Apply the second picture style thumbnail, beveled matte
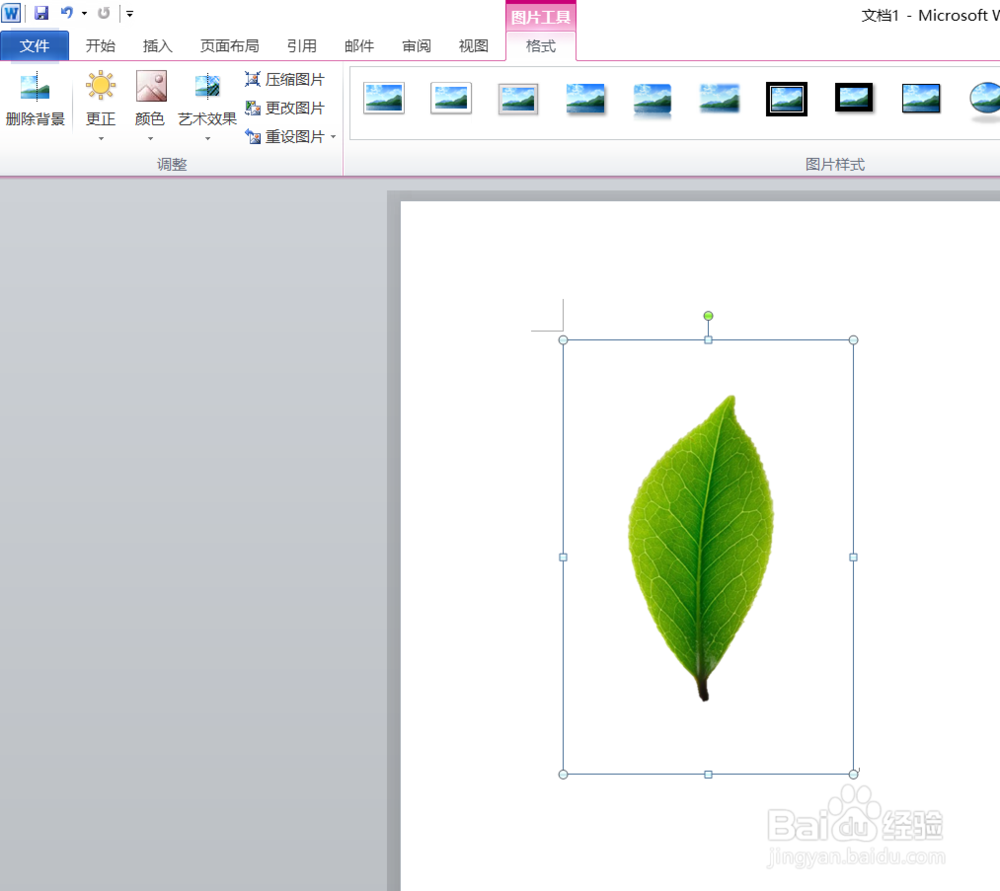This screenshot has height=891, width=1000. 451,99
